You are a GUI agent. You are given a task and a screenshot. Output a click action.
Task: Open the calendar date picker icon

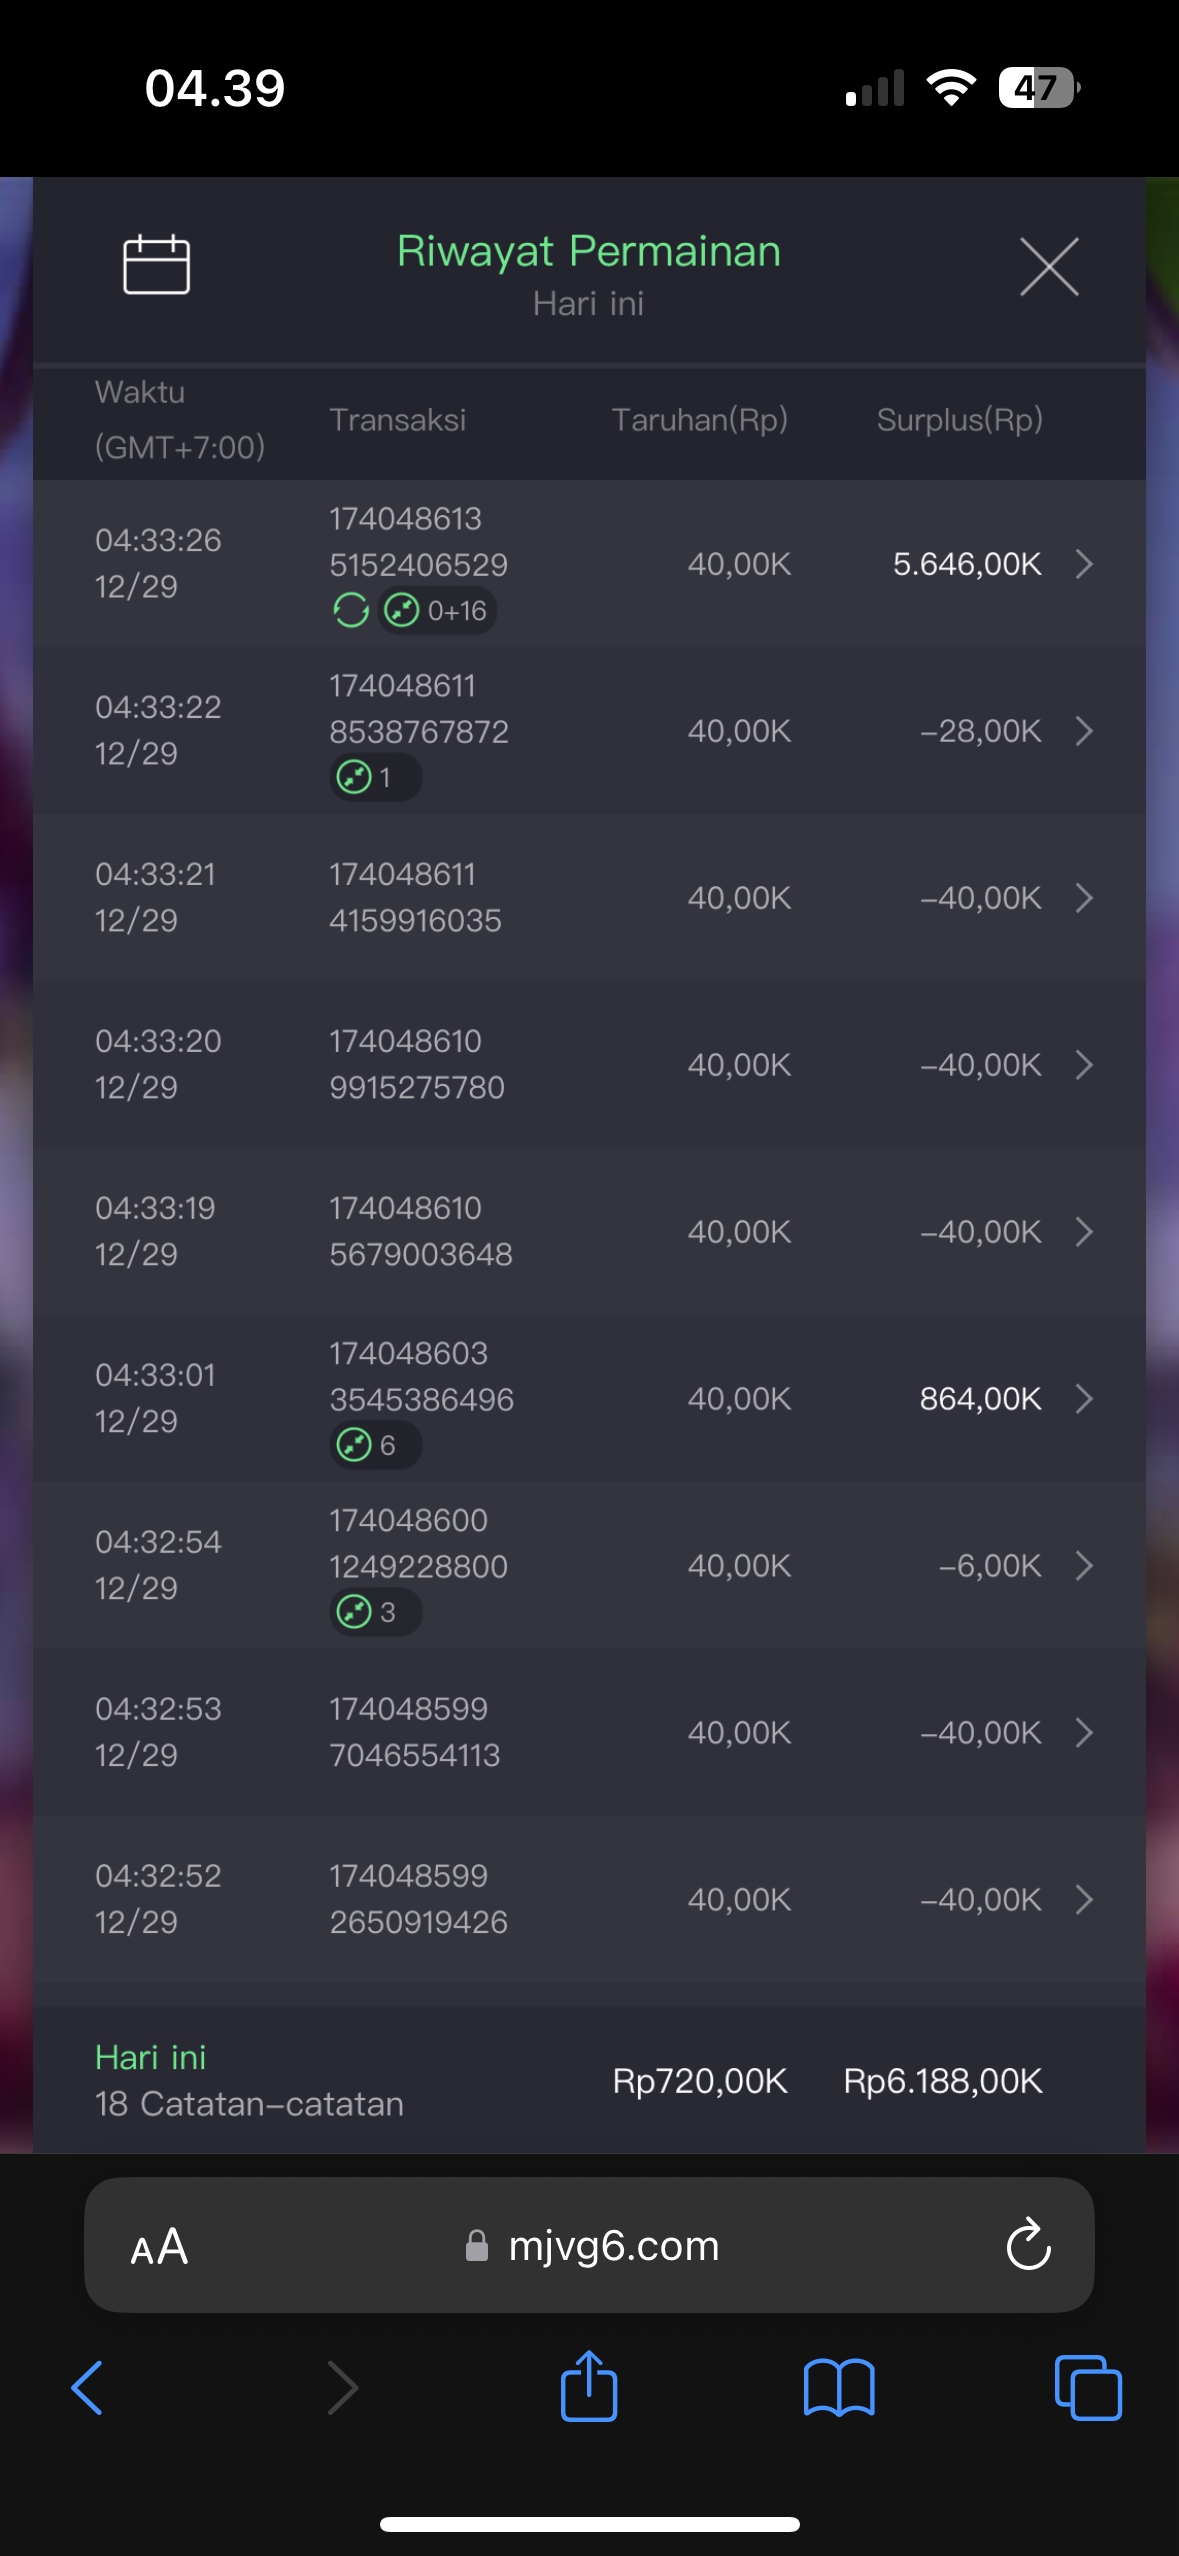[x=156, y=265]
